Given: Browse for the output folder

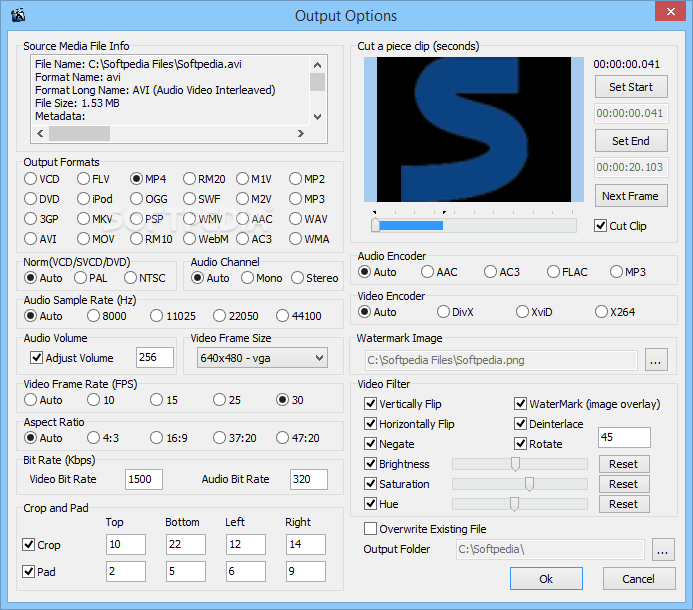Looking at the screenshot, I should [x=663, y=549].
